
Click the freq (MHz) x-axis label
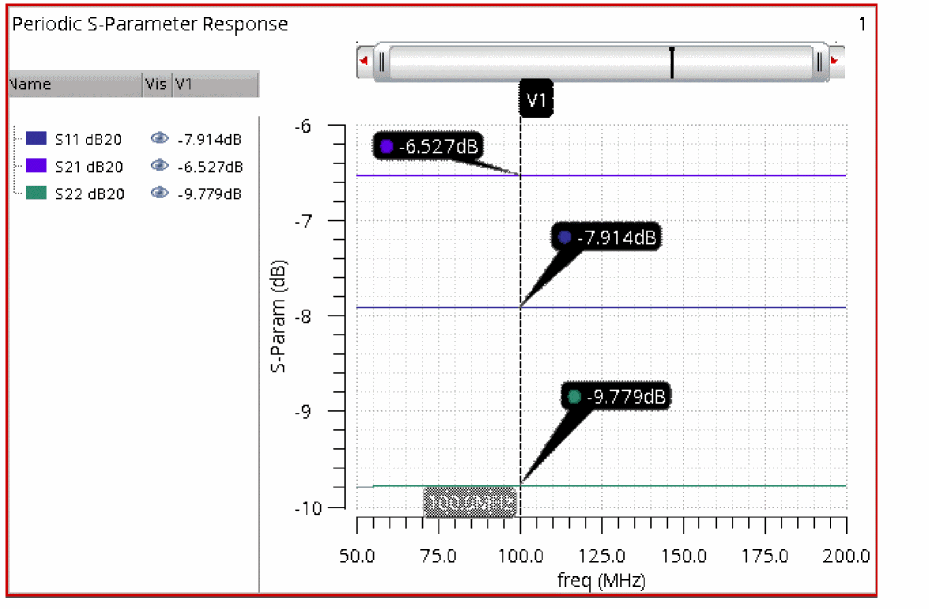click(601, 581)
